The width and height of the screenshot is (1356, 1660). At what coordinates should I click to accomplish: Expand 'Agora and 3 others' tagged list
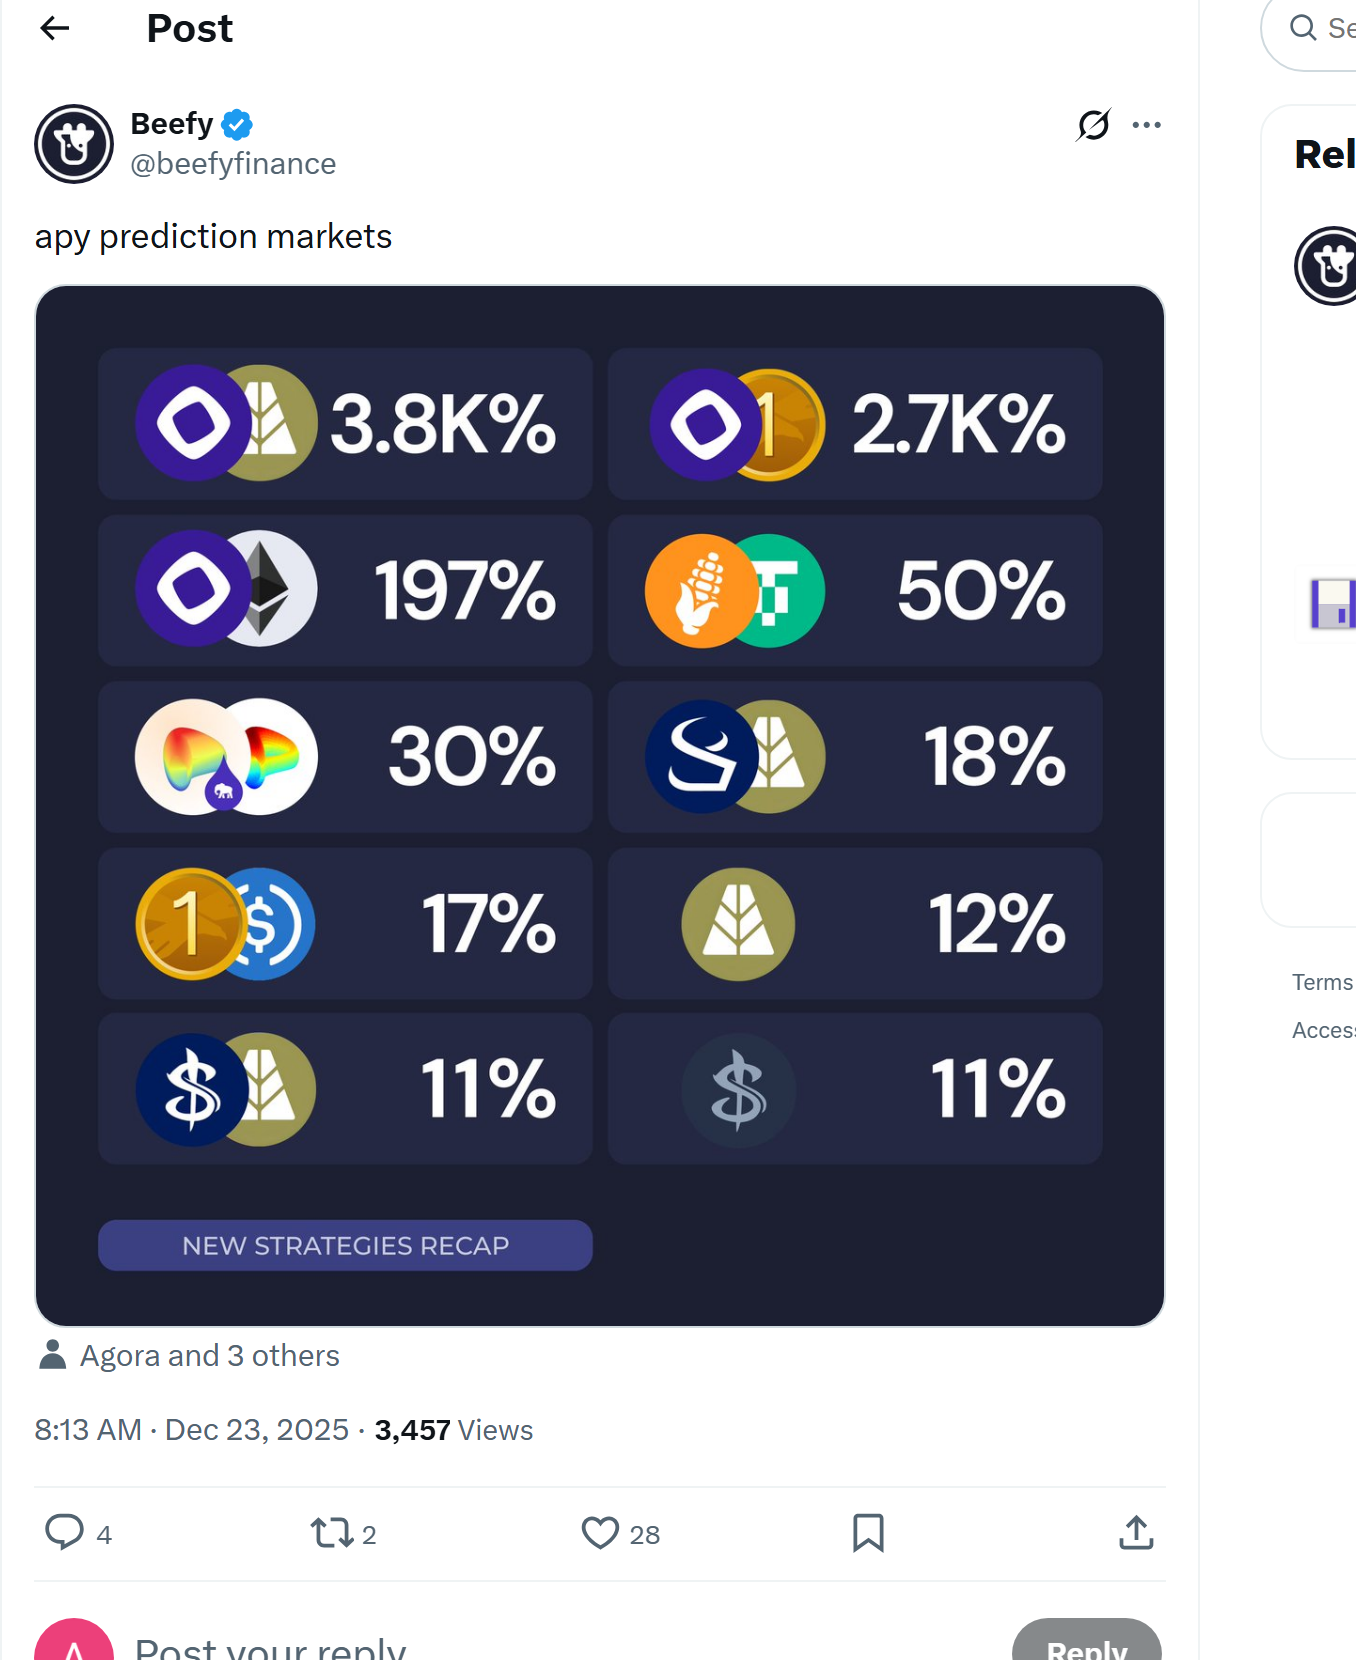(209, 1355)
